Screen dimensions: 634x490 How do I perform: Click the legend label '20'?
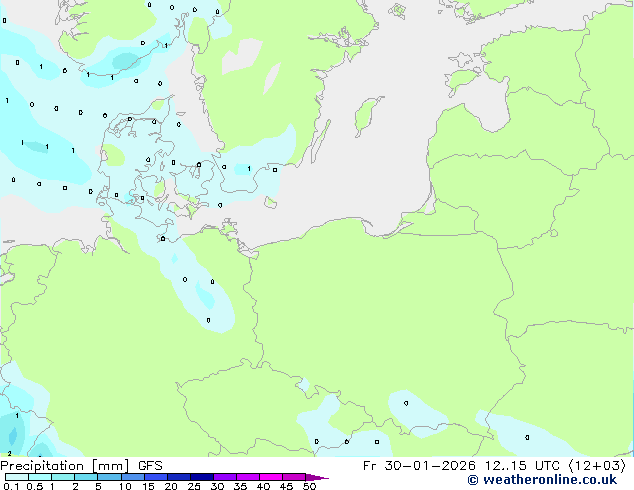[x=171, y=486]
